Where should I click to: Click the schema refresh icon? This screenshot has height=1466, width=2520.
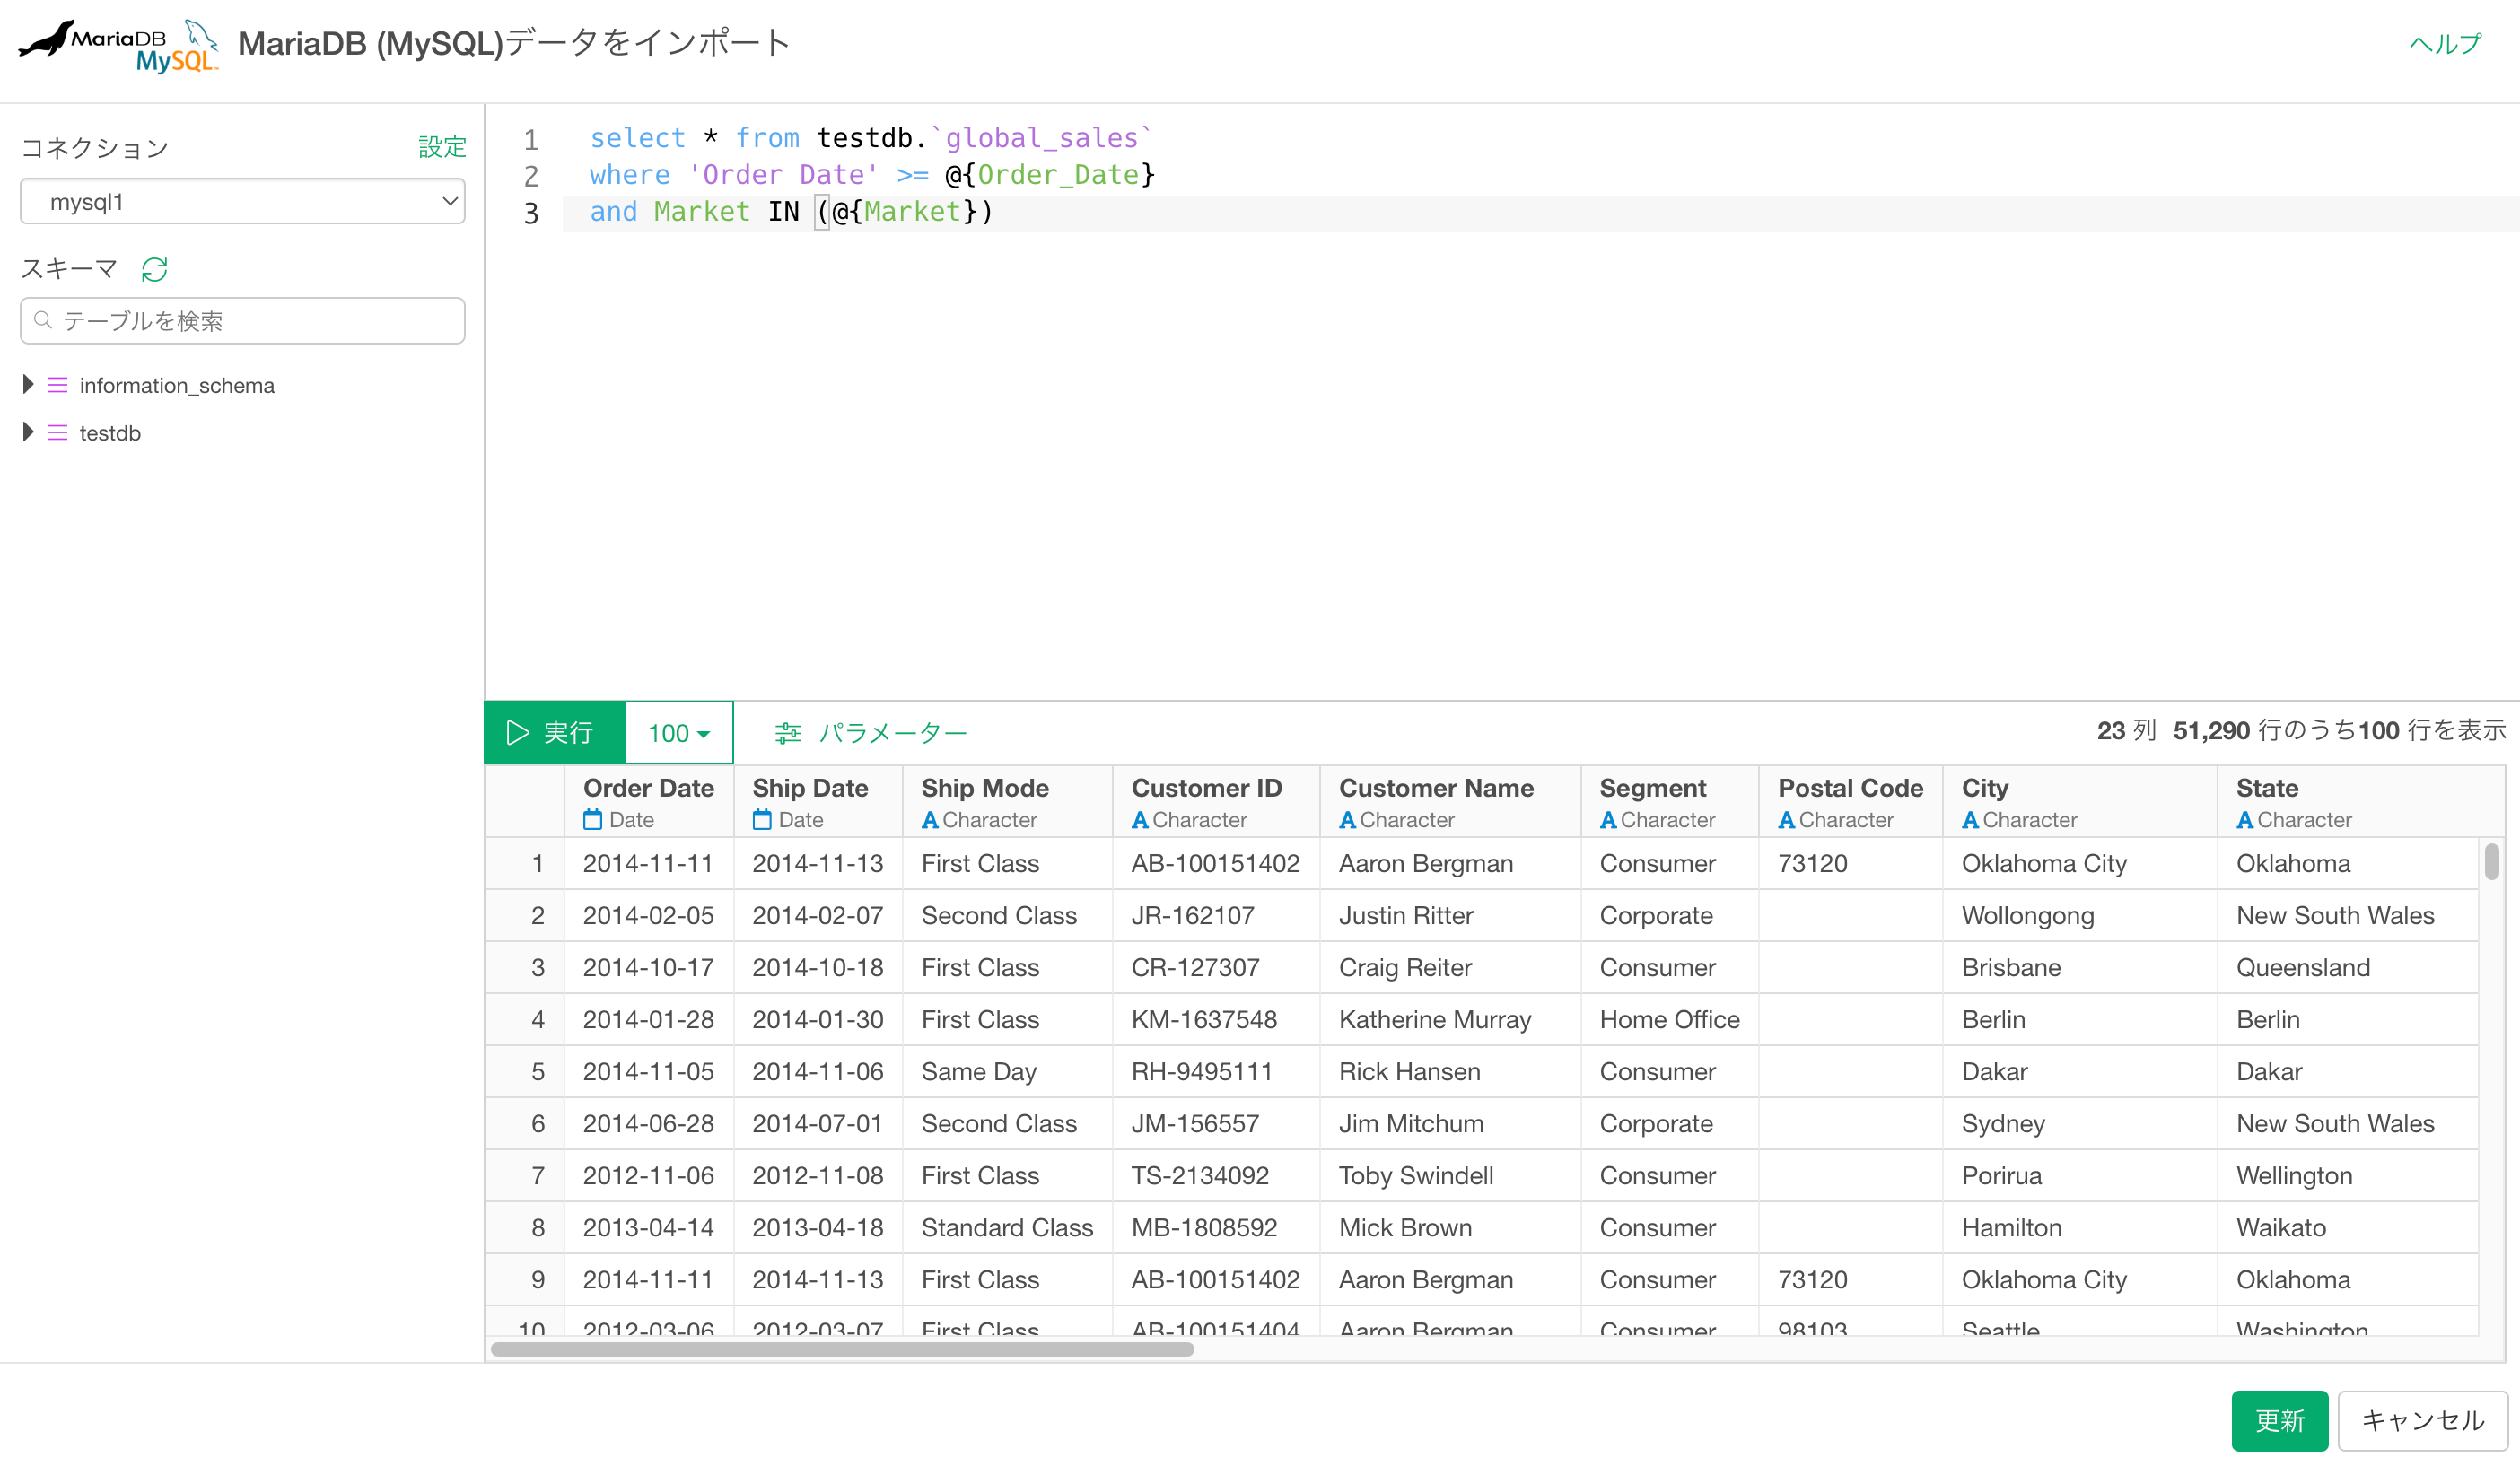(154, 269)
